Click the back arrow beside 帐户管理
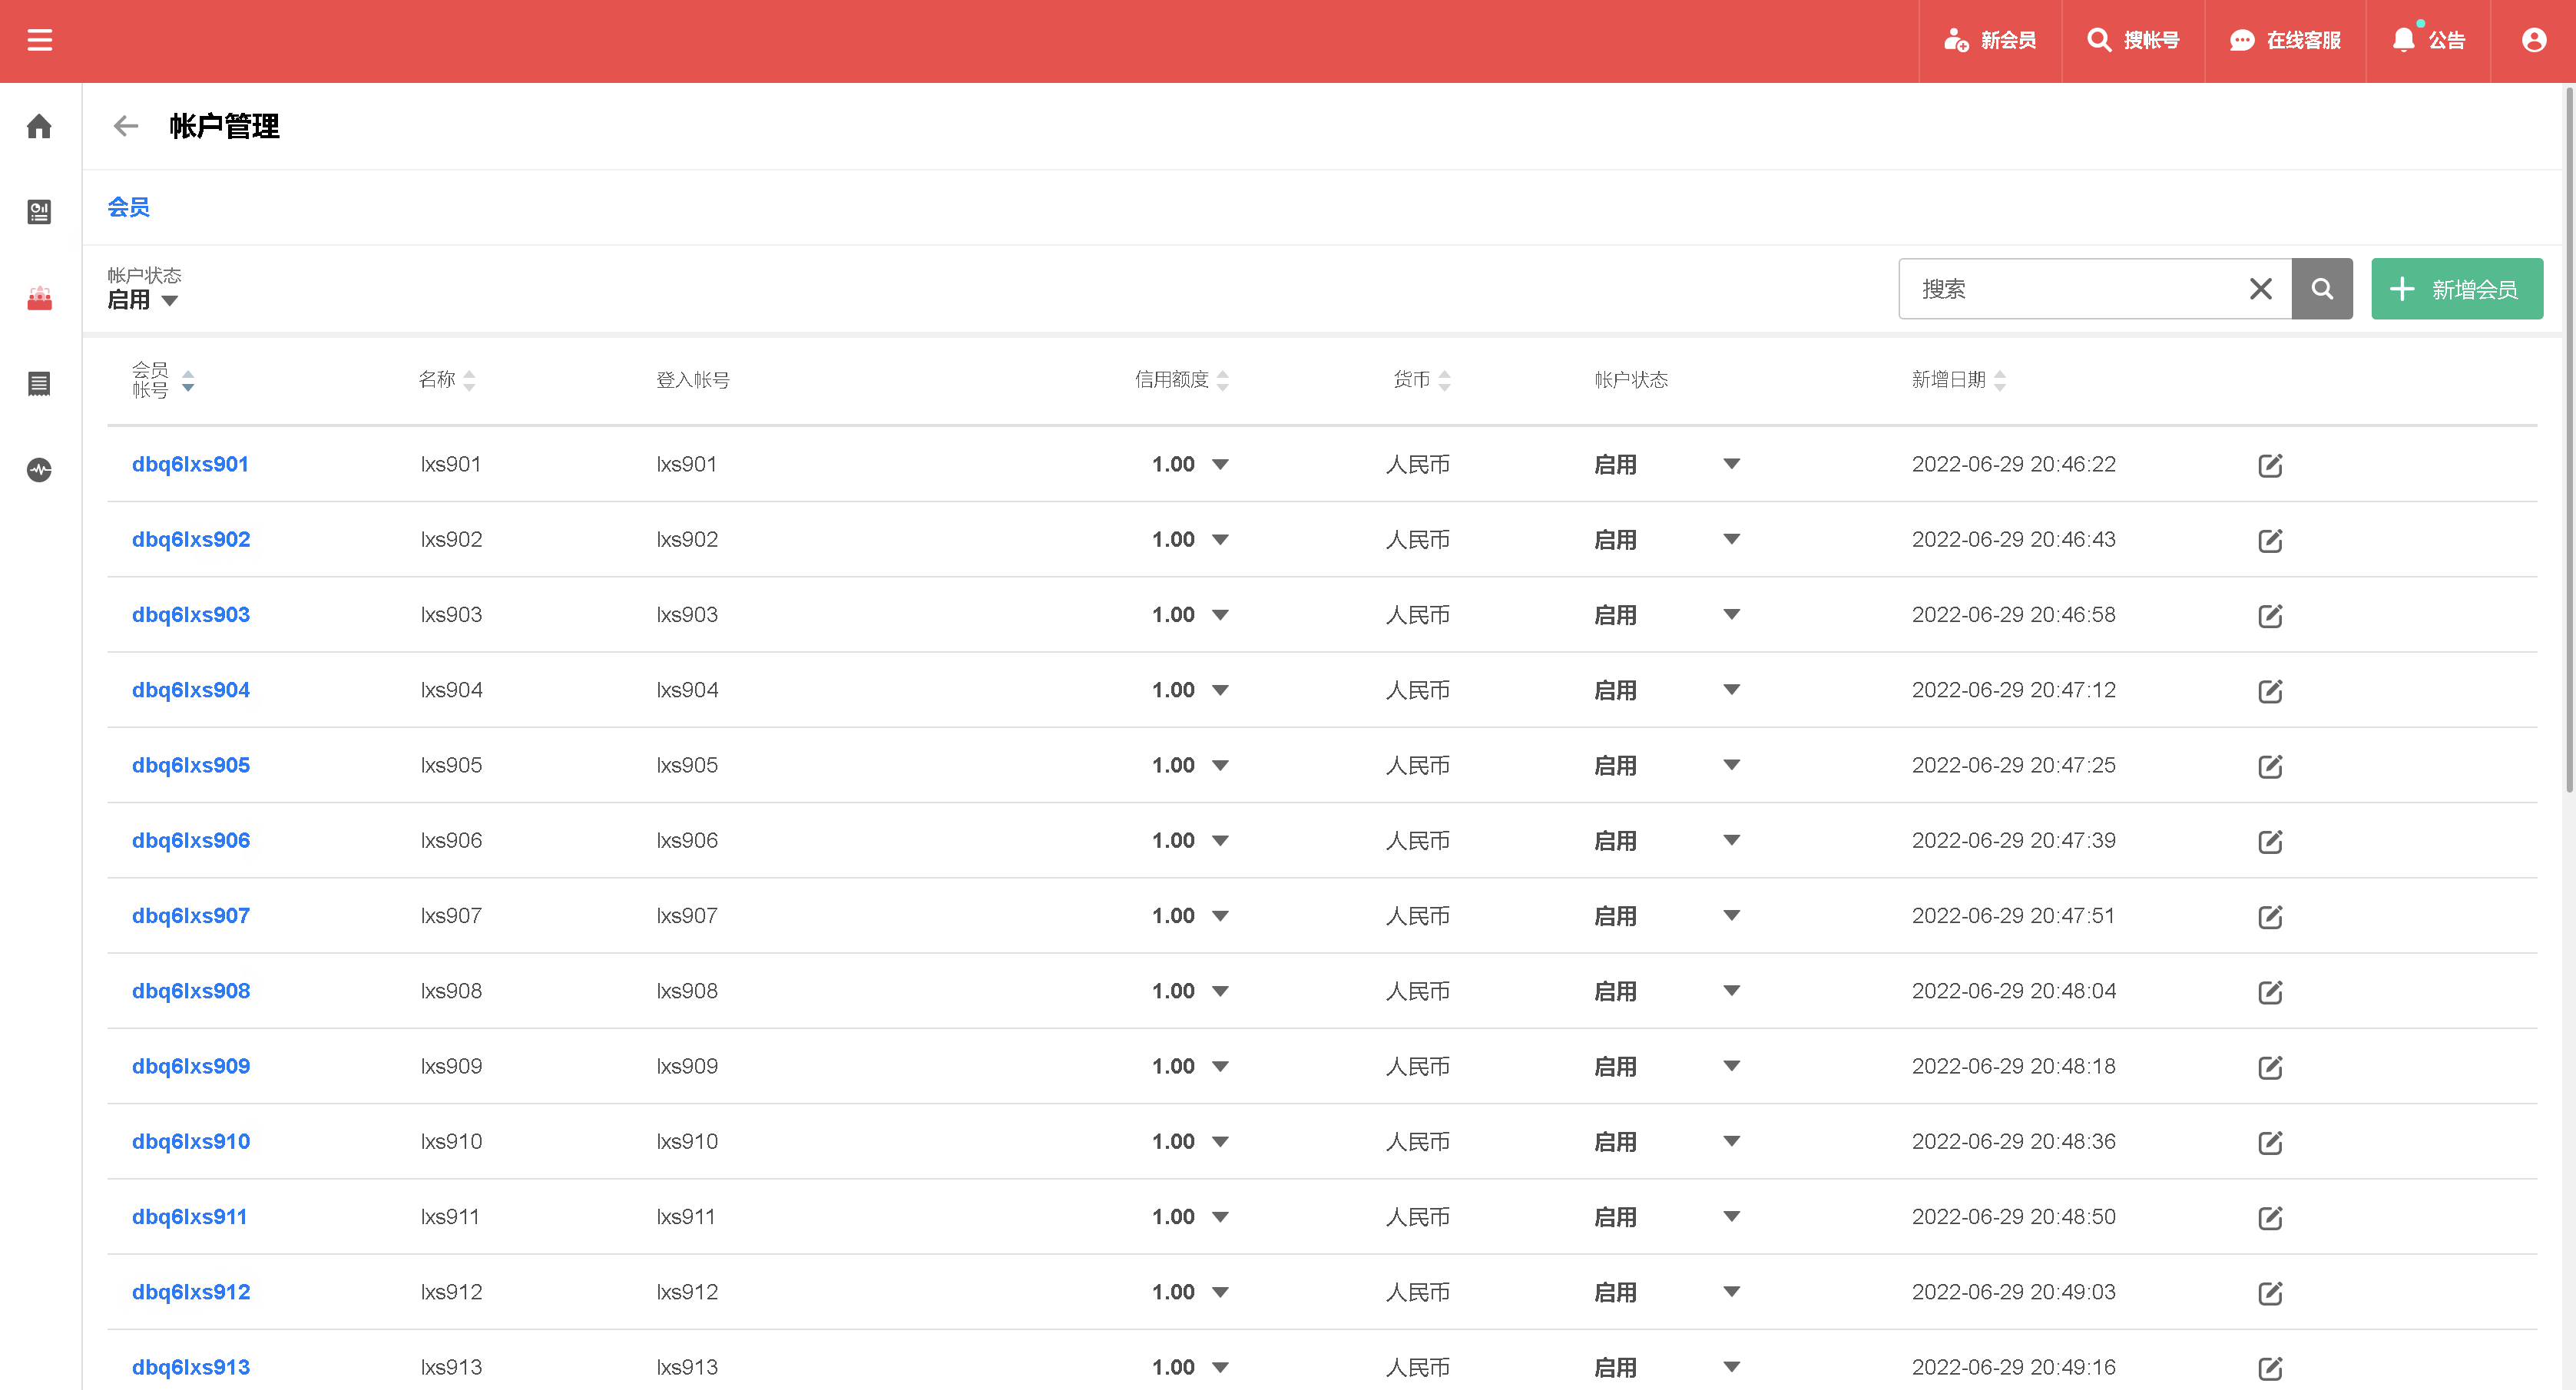This screenshot has width=2576, height=1390. [126, 126]
